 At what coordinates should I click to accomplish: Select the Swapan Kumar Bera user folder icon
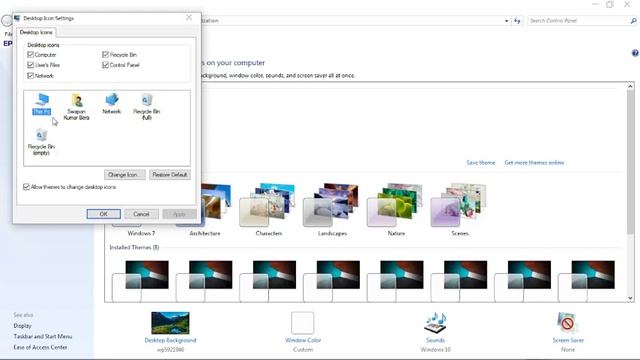76,107
